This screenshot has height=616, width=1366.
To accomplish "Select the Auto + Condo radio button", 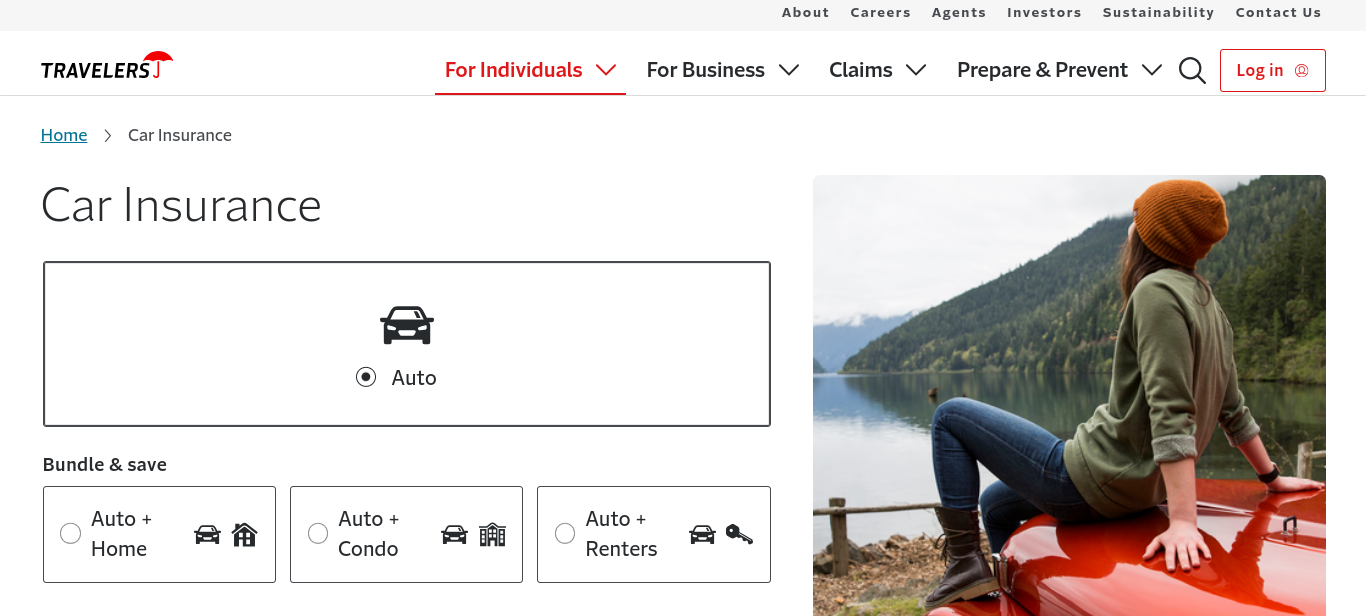I will (x=317, y=534).
